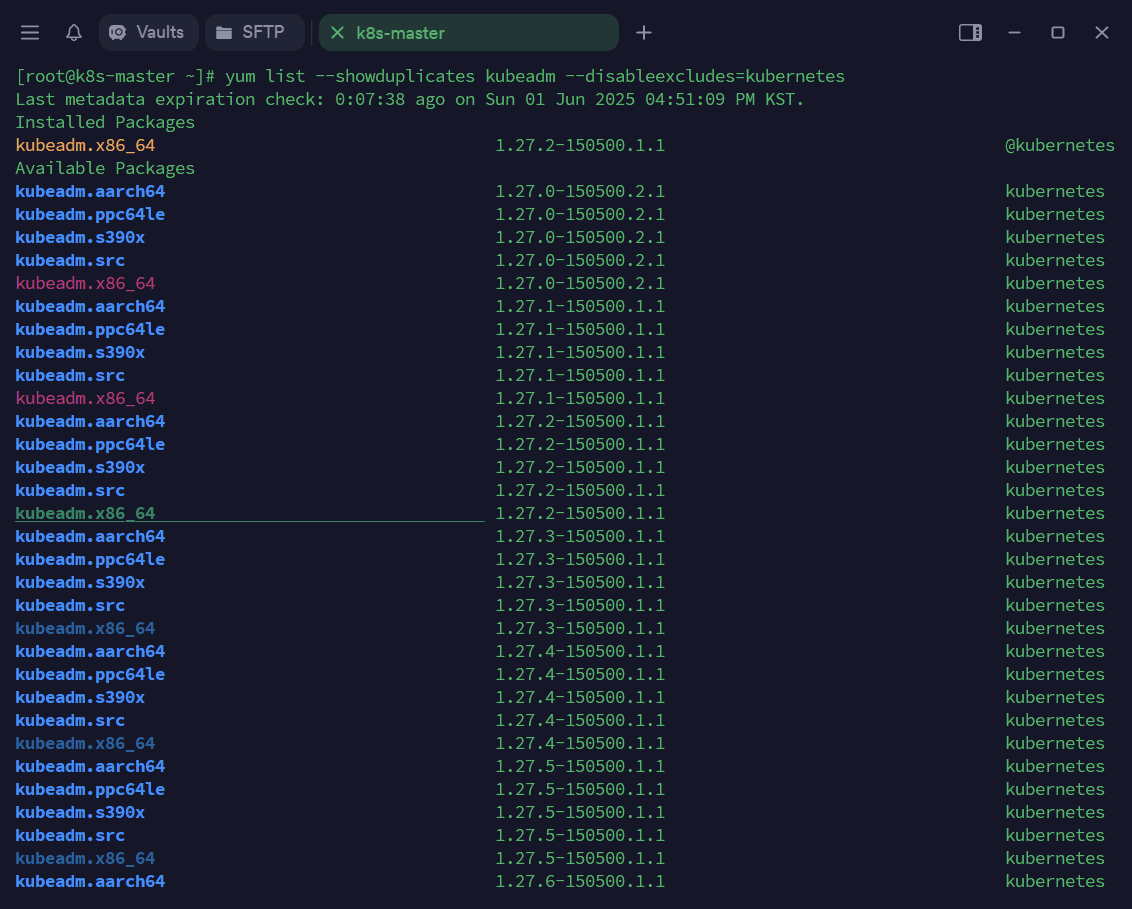This screenshot has height=909, width=1132.
Task: Select the k8s-master terminal tab
Action: point(469,32)
